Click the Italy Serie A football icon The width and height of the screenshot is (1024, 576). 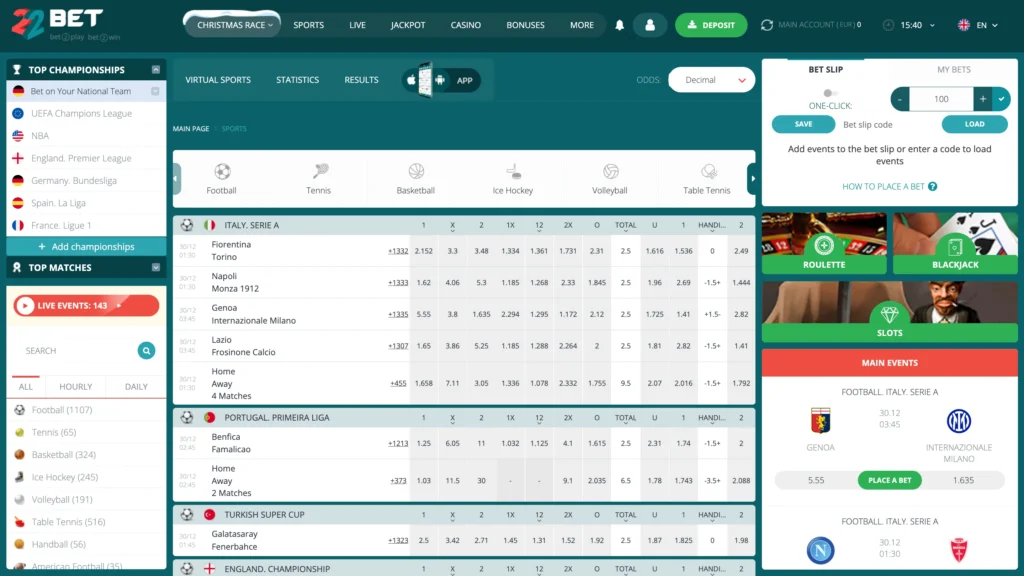pyautogui.click(x=187, y=225)
